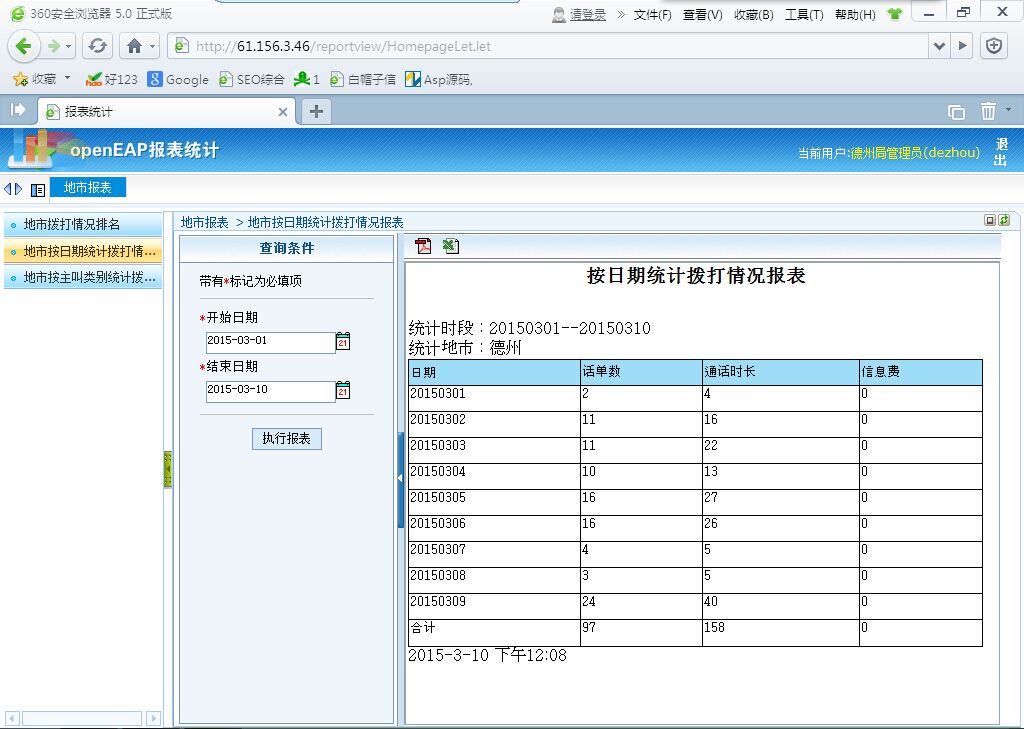Image resolution: width=1024 pixels, height=729 pixels.
Task: Click the address bar go arrow
Action: click(962, 46)
